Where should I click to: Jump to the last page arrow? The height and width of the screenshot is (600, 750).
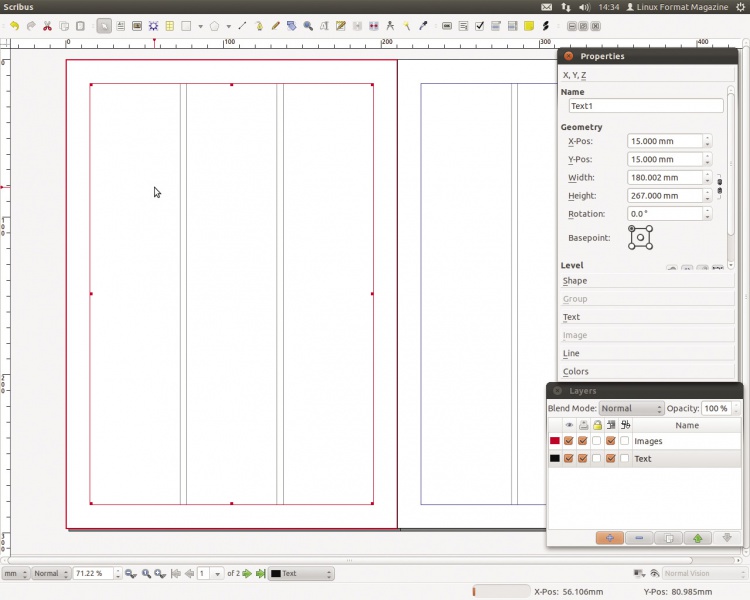(261, 573)
